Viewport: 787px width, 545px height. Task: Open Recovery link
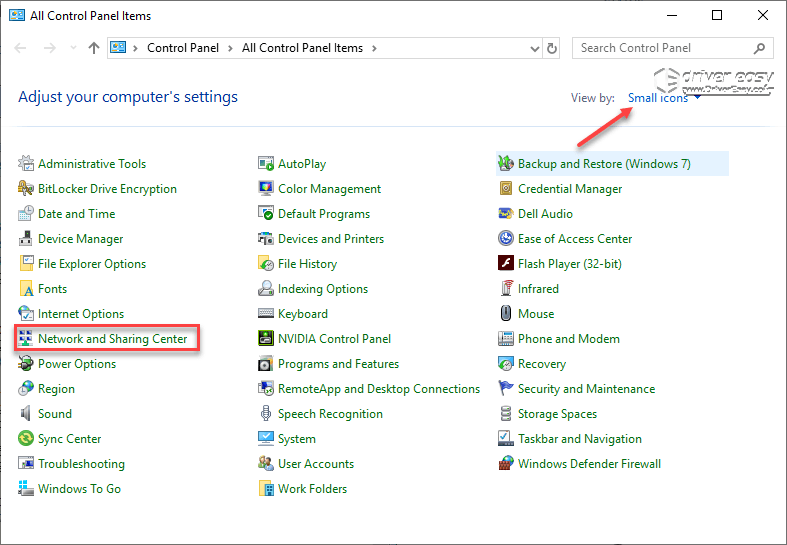[542, 364]
